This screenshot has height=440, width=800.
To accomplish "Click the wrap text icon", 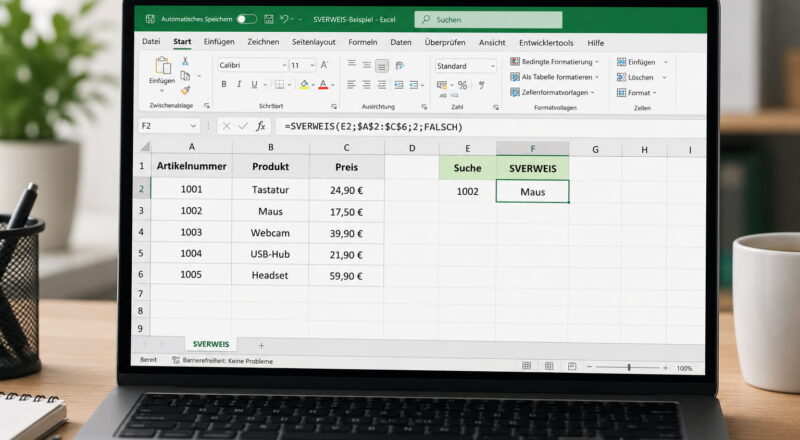I will [399, 65].
